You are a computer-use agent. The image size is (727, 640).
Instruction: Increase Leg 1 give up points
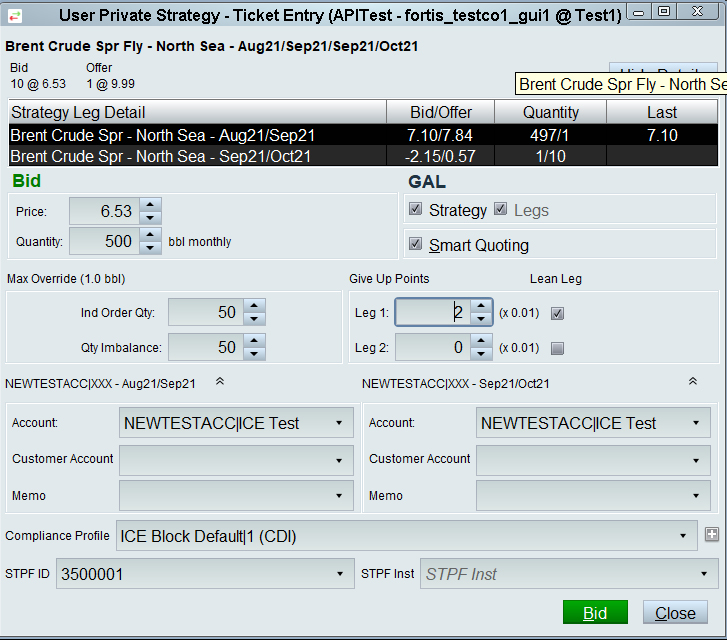click(x=481, y=306)
